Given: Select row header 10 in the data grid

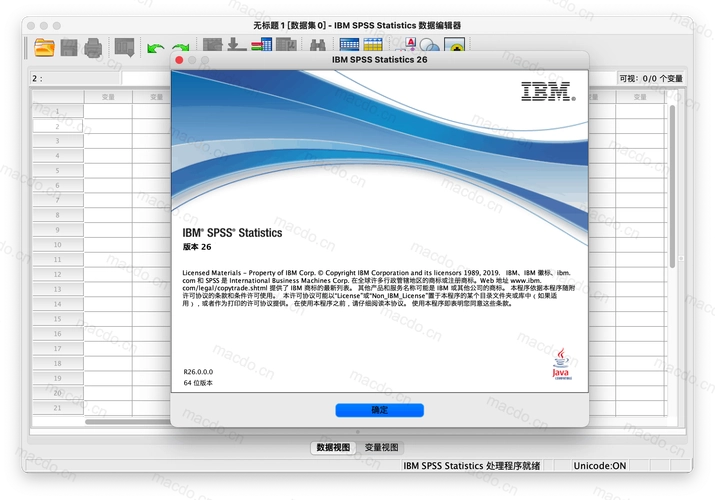Looking at the screenshot, I should (57, 245).
